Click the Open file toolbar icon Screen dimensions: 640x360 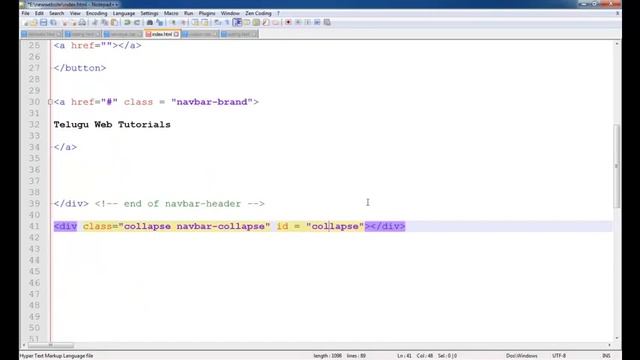pyautogui.click(x=34, y=22)
